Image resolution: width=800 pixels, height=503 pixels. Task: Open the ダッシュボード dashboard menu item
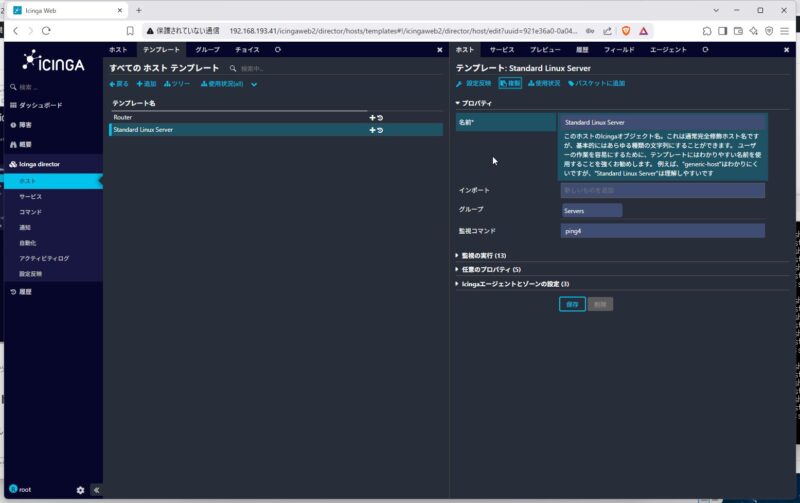tap(36, 105)
